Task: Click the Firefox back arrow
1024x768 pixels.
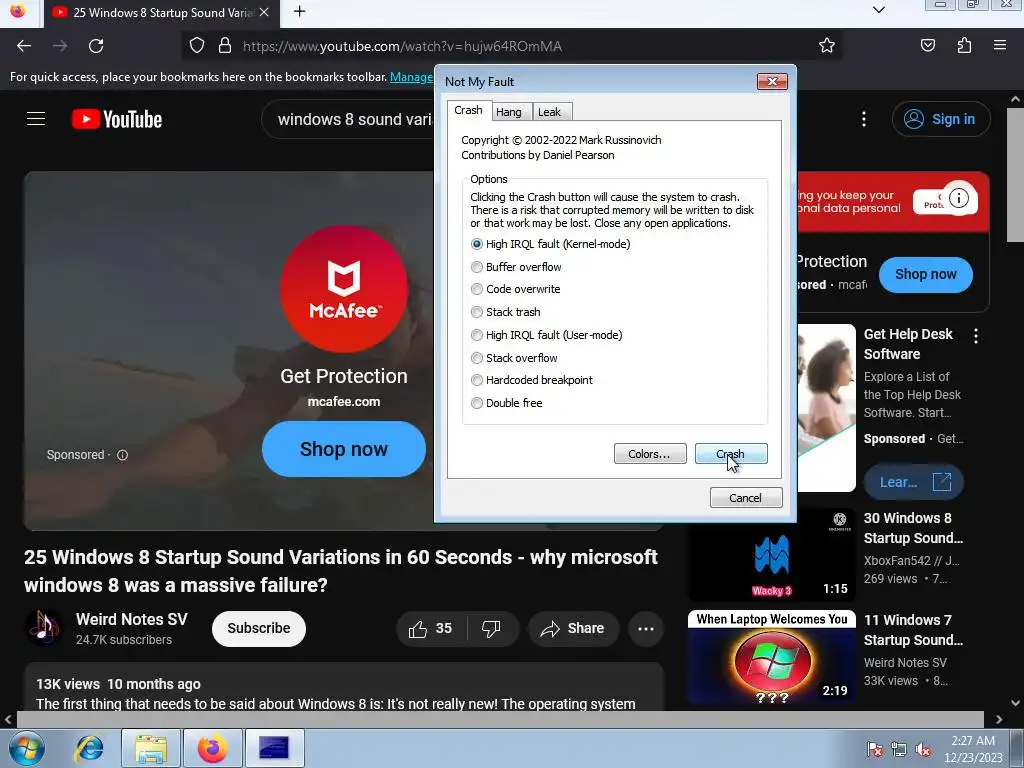Action: [24, 46]
